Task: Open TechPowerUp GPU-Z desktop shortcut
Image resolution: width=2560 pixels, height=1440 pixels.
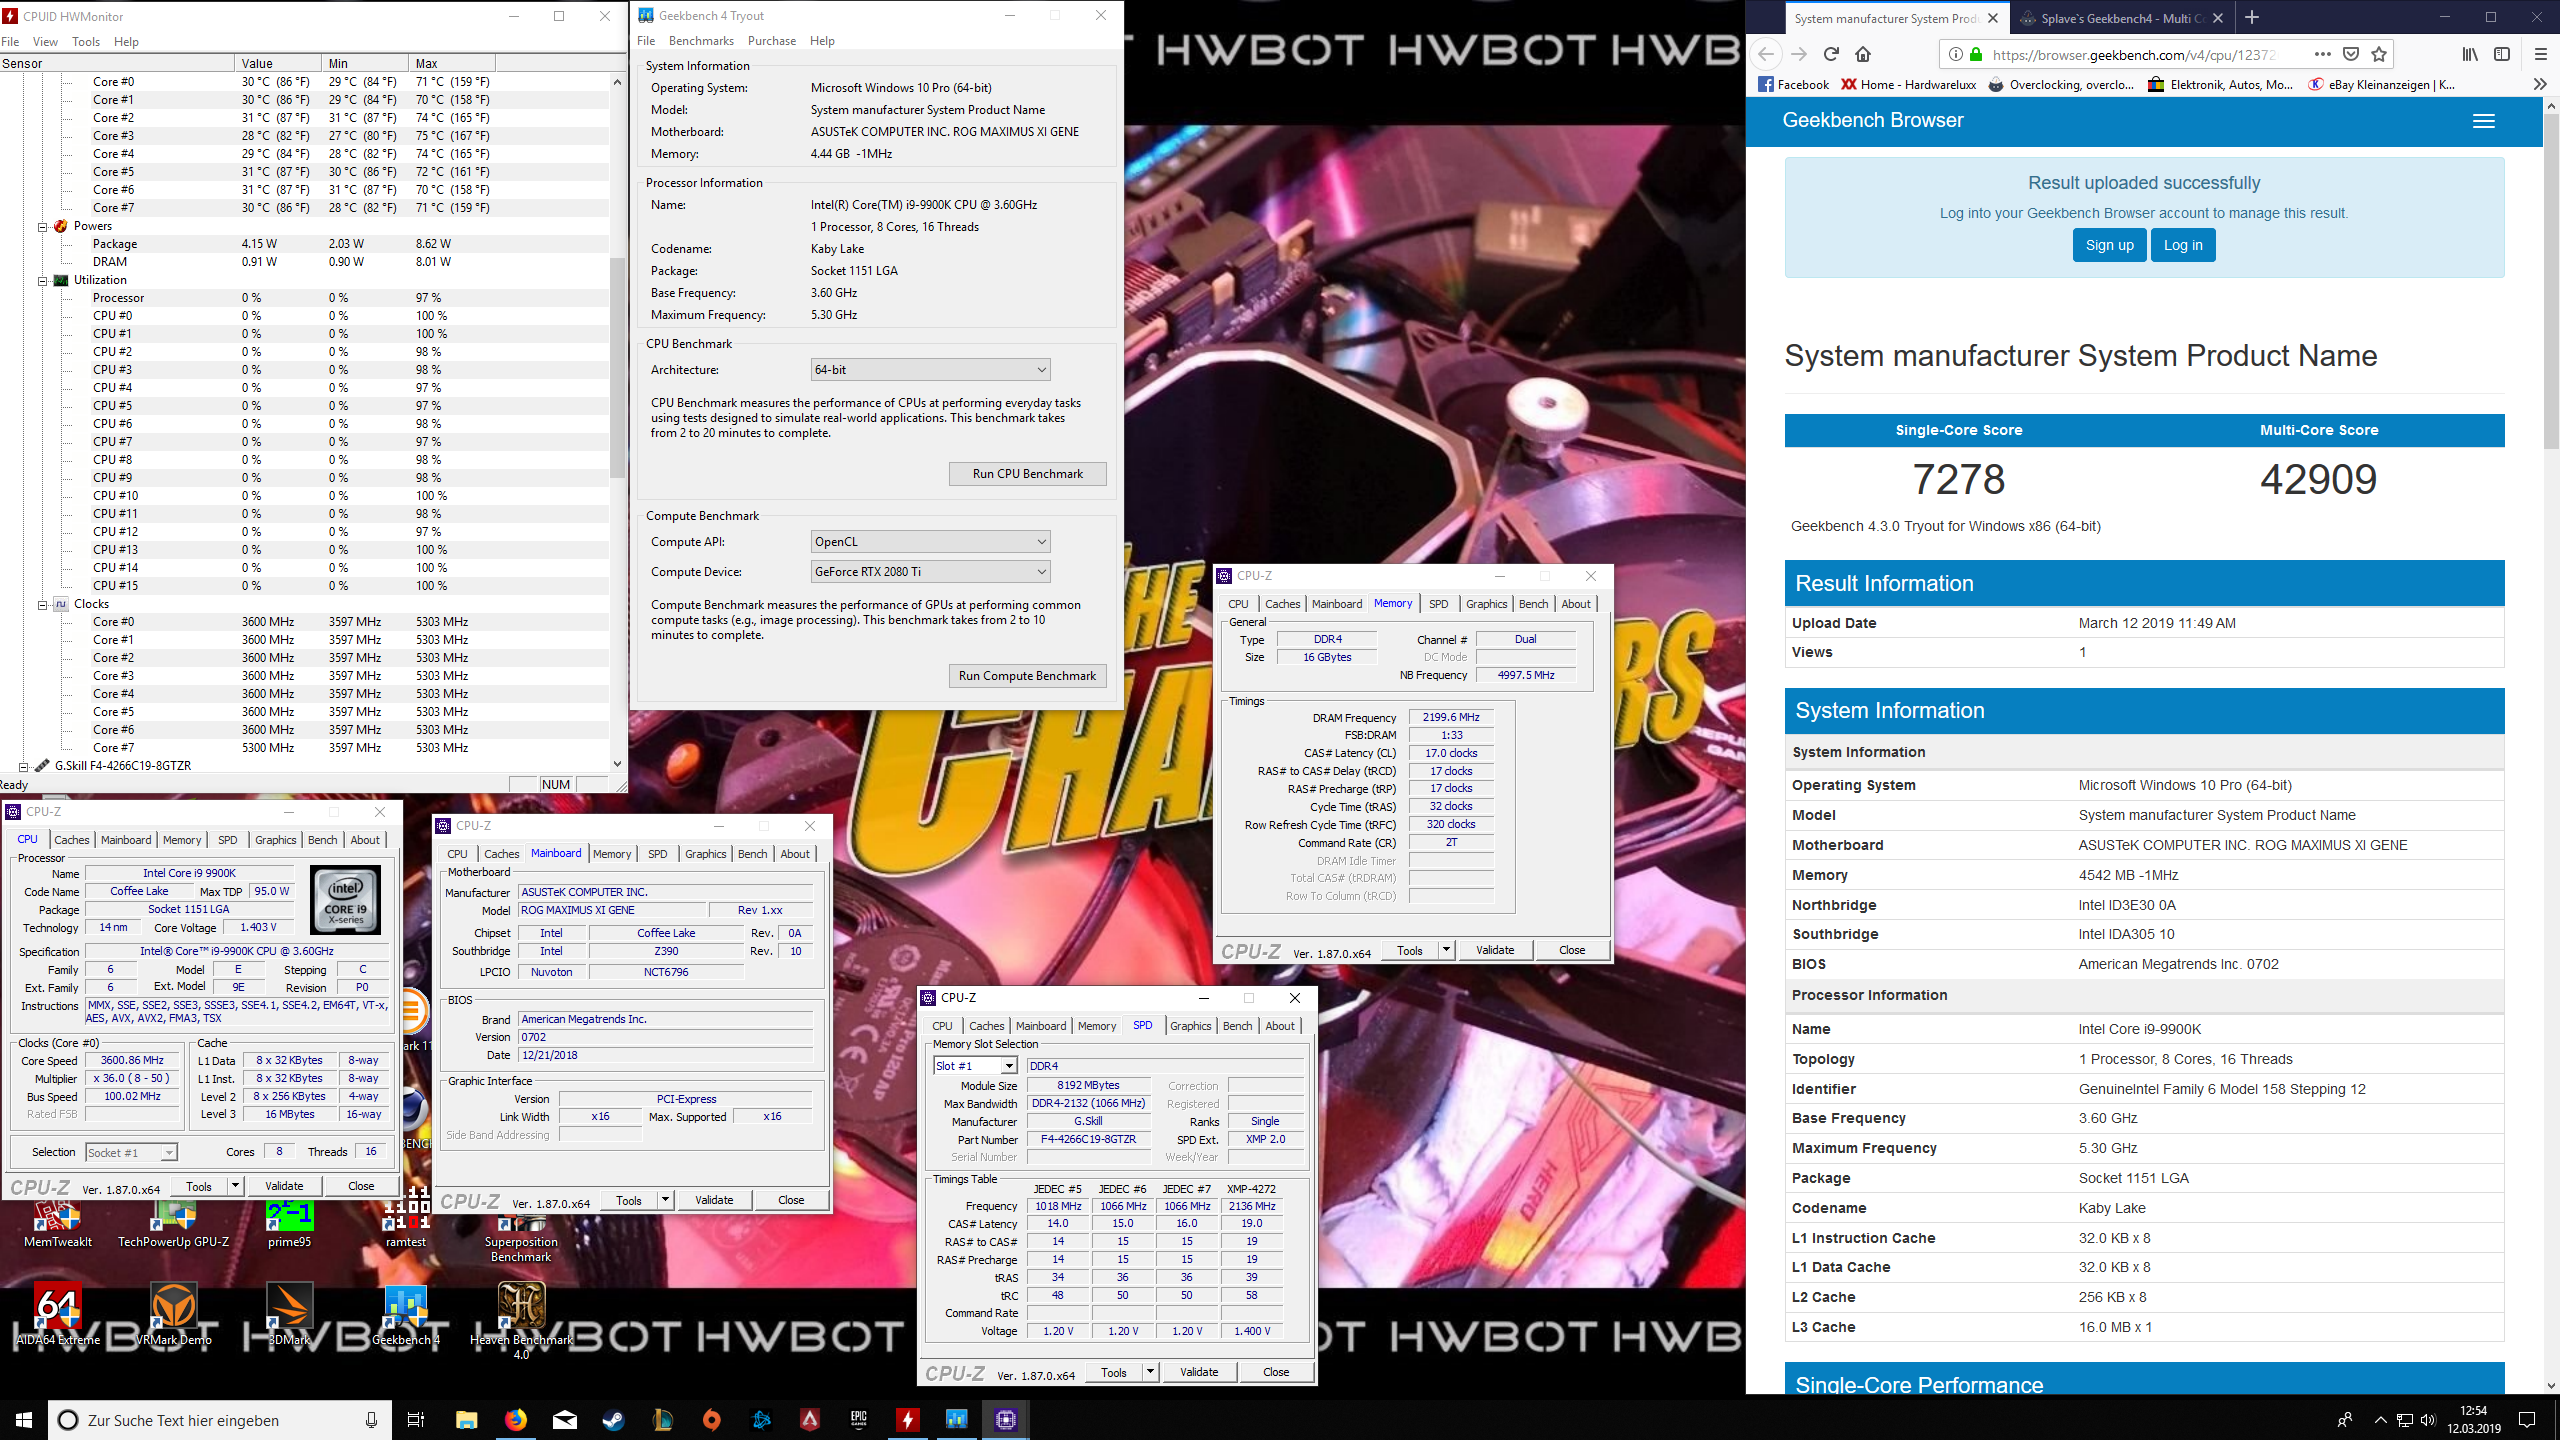Action: (173, 1222)
